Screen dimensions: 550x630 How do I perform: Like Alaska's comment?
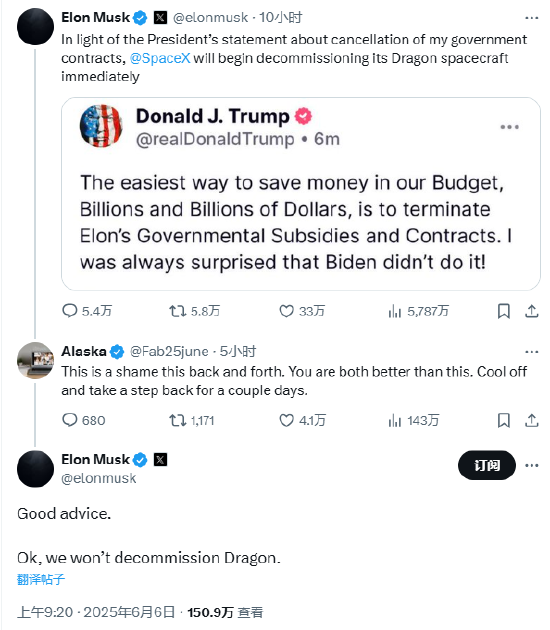286,420
